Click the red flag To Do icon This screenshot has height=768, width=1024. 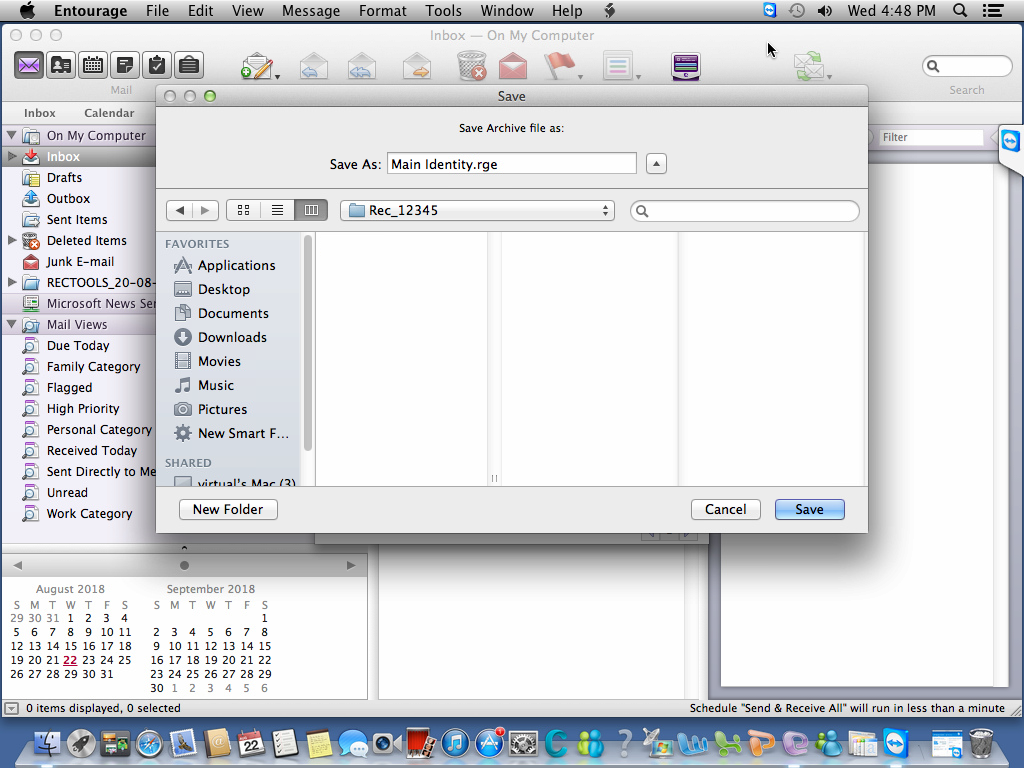559,66
